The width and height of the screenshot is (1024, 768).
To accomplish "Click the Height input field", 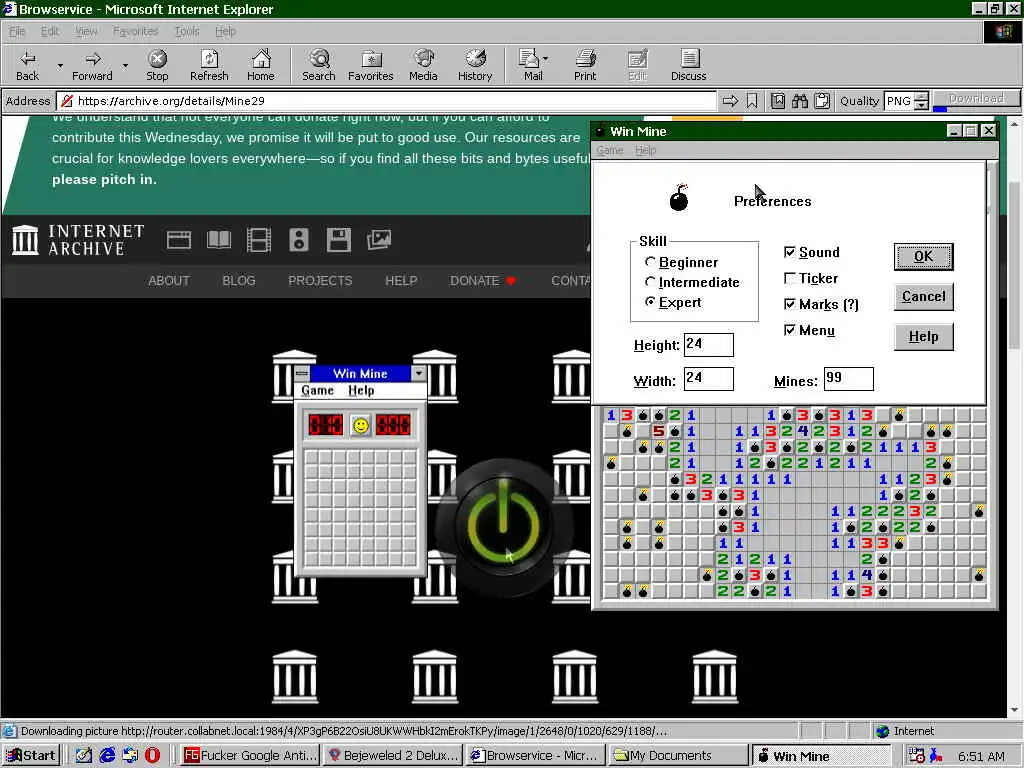I will (x=709, y=345).
